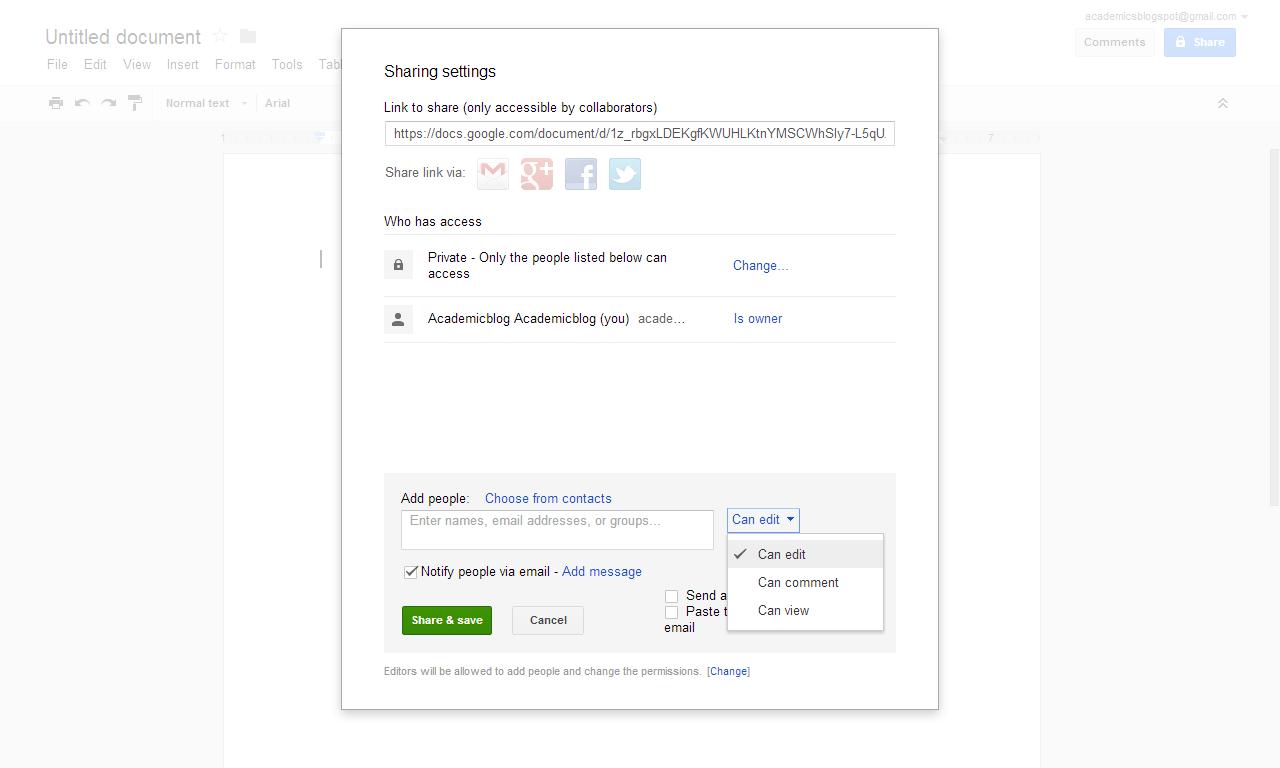Share link via Twitter

pos(624,173)
